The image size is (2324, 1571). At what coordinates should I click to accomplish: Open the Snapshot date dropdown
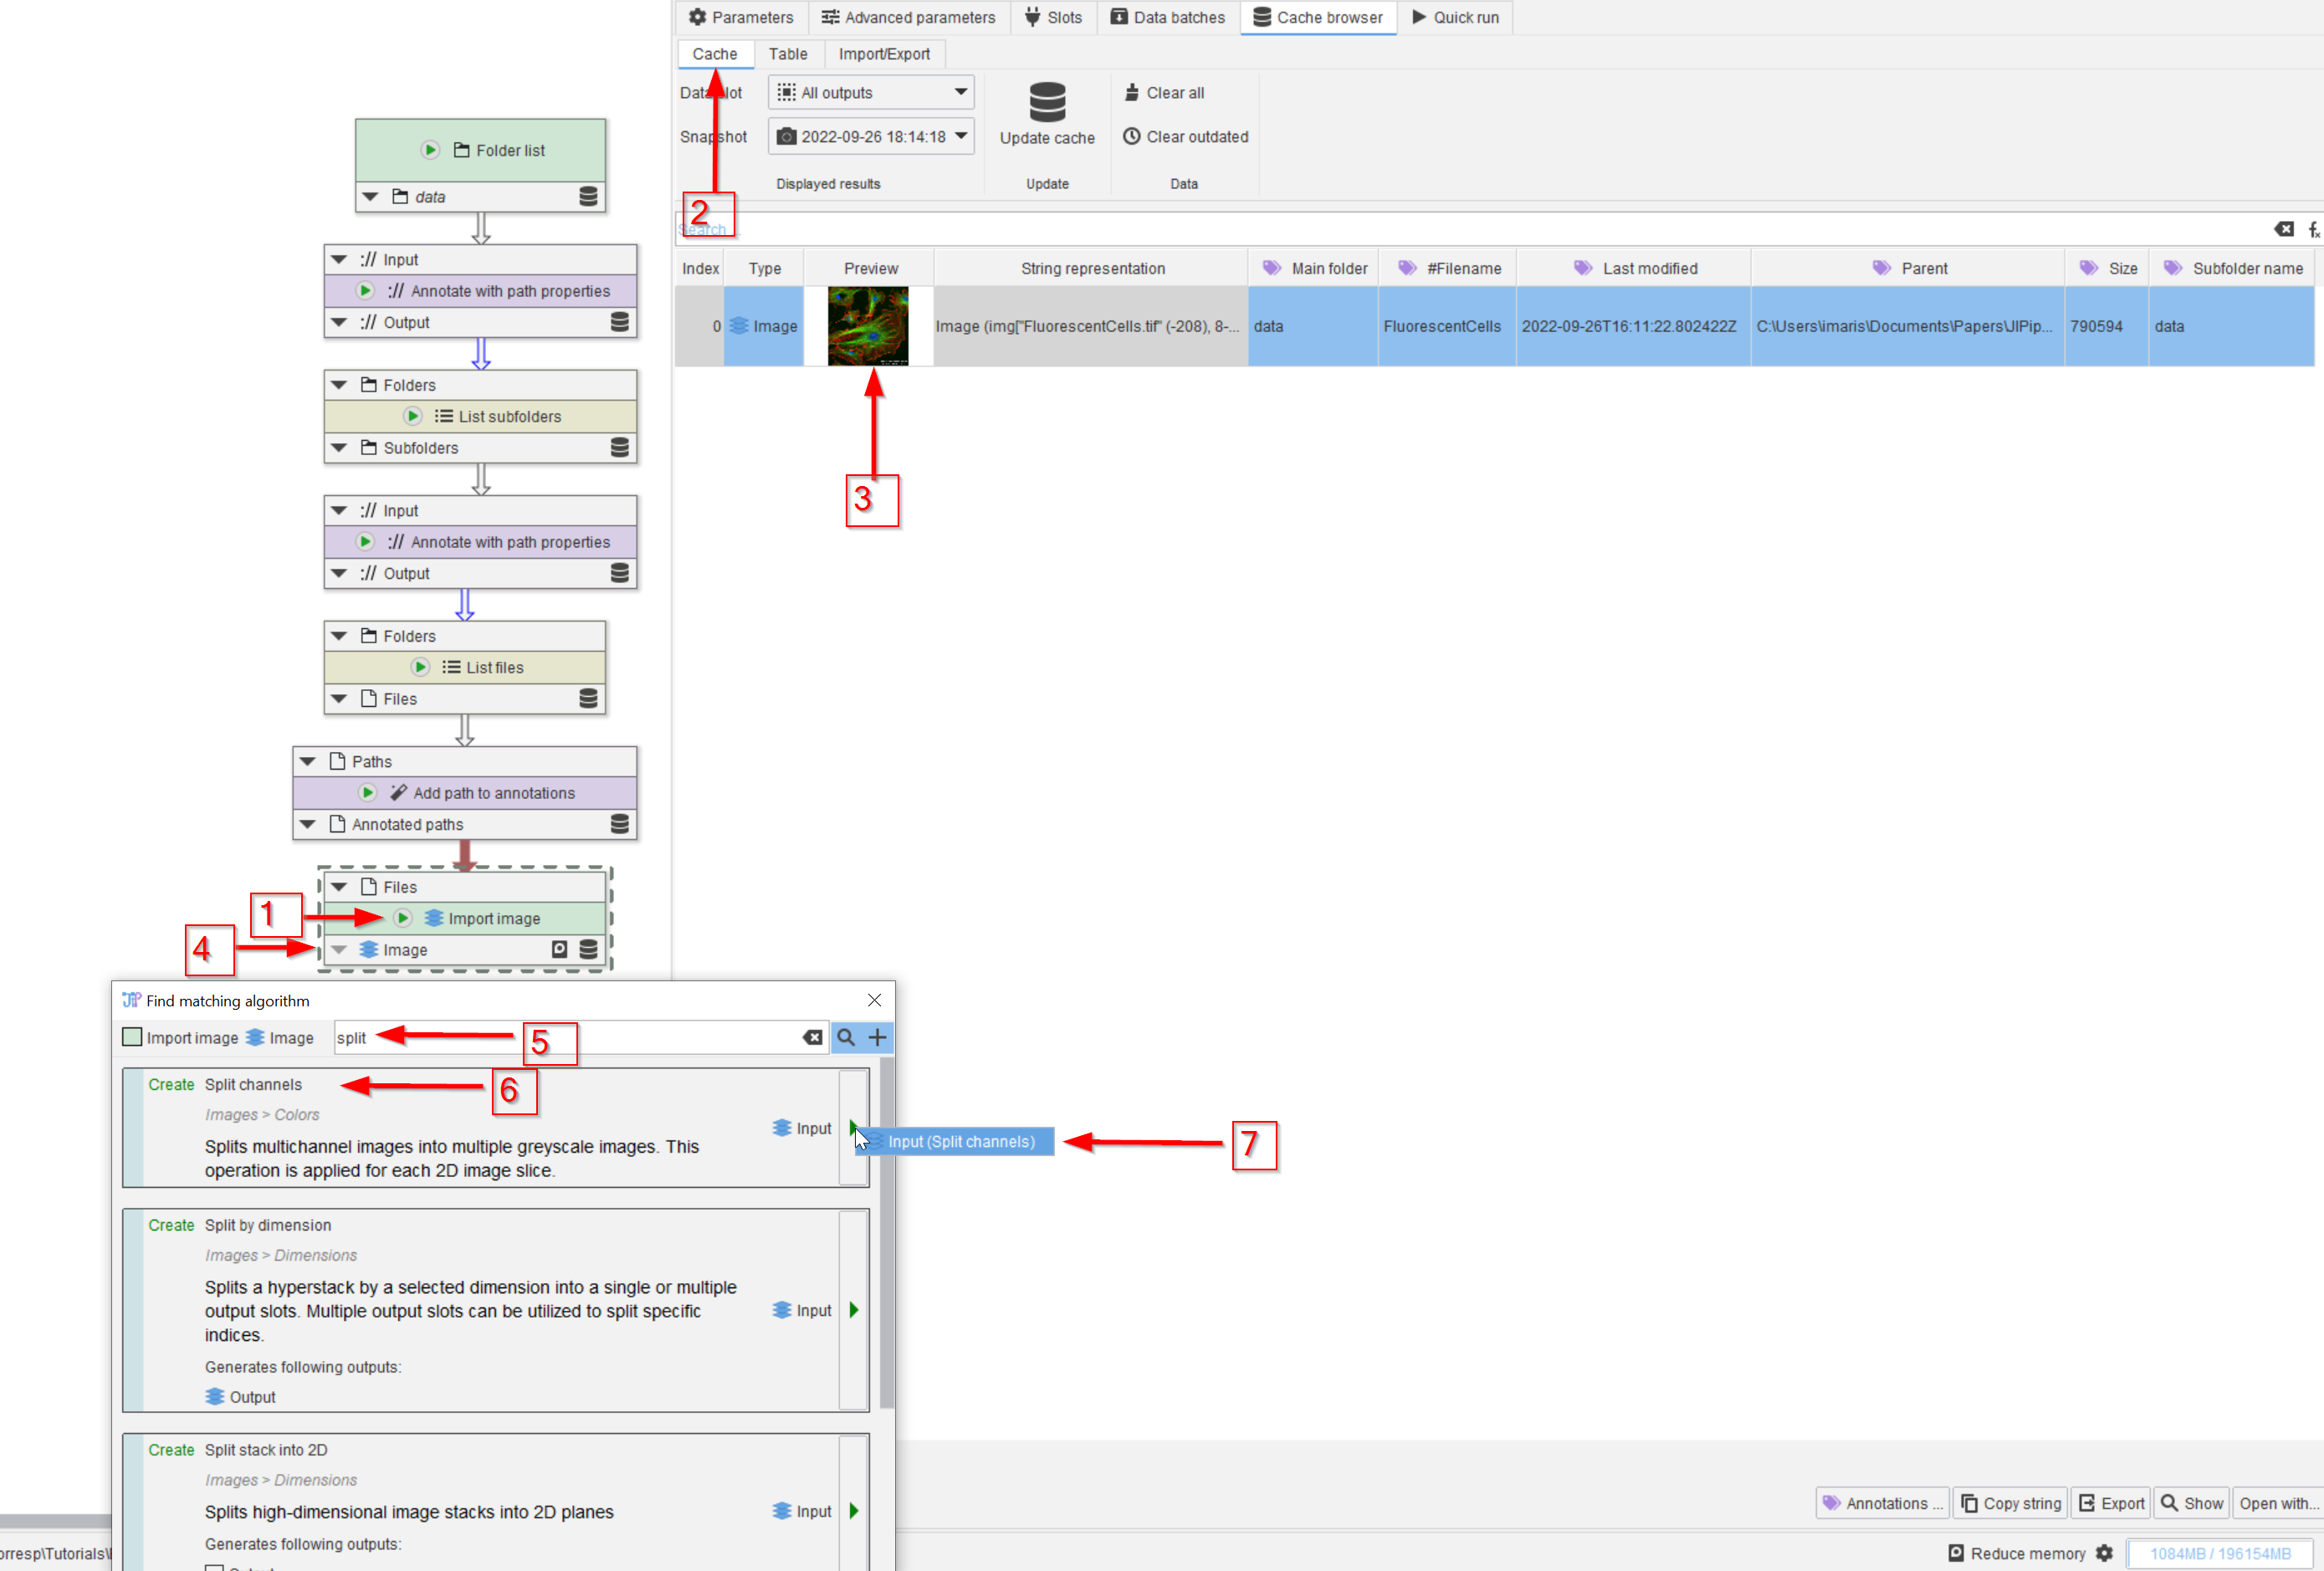click(871, 136)
